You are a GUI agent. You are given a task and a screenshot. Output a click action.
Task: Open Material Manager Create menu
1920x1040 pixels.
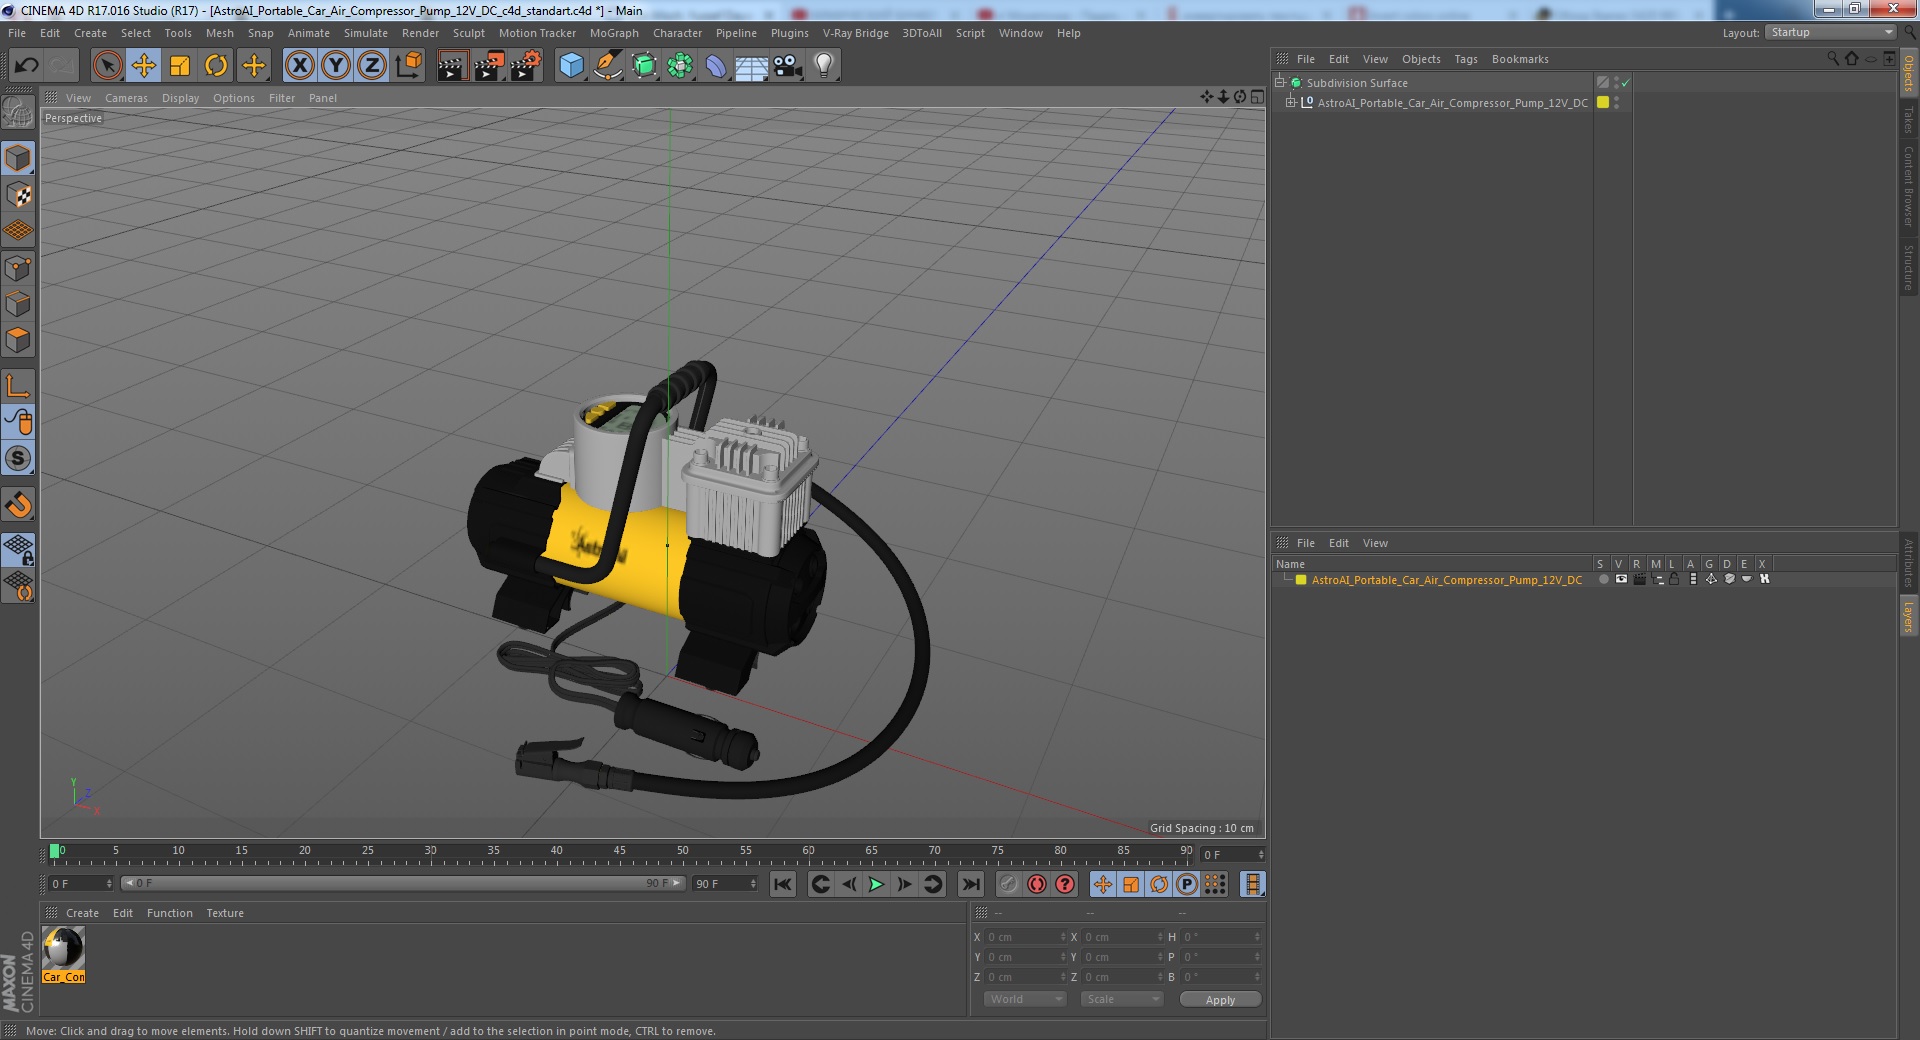[82, 913]
